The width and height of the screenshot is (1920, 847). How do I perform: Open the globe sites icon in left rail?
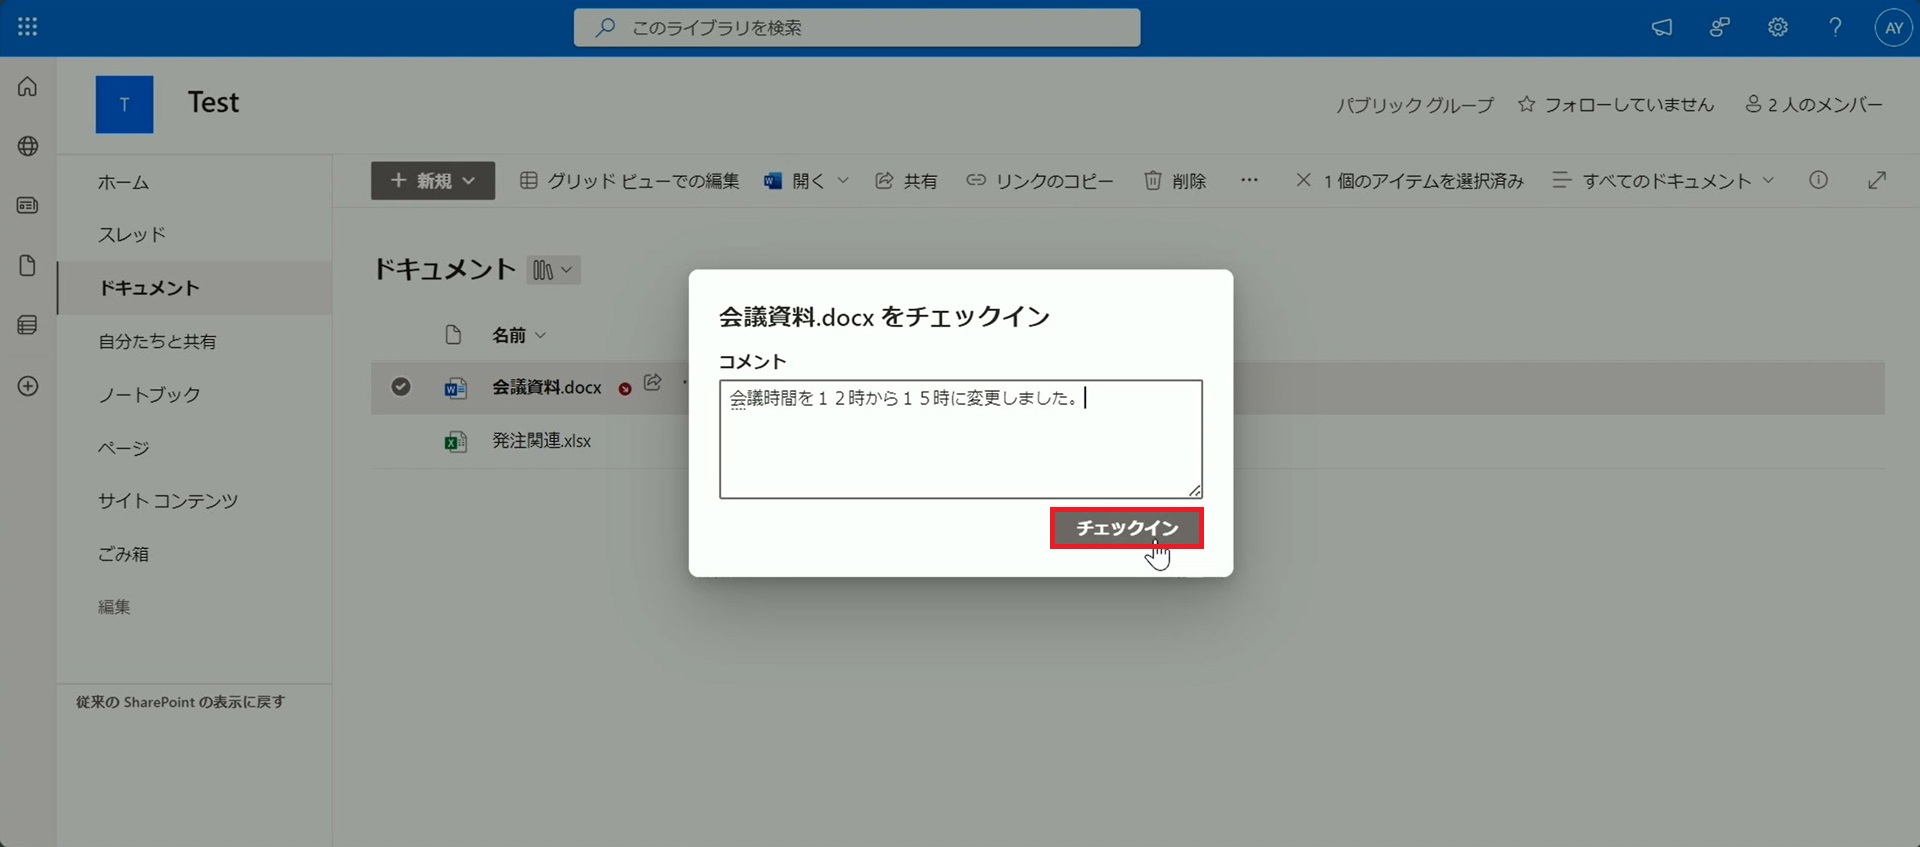pos(28,146)
